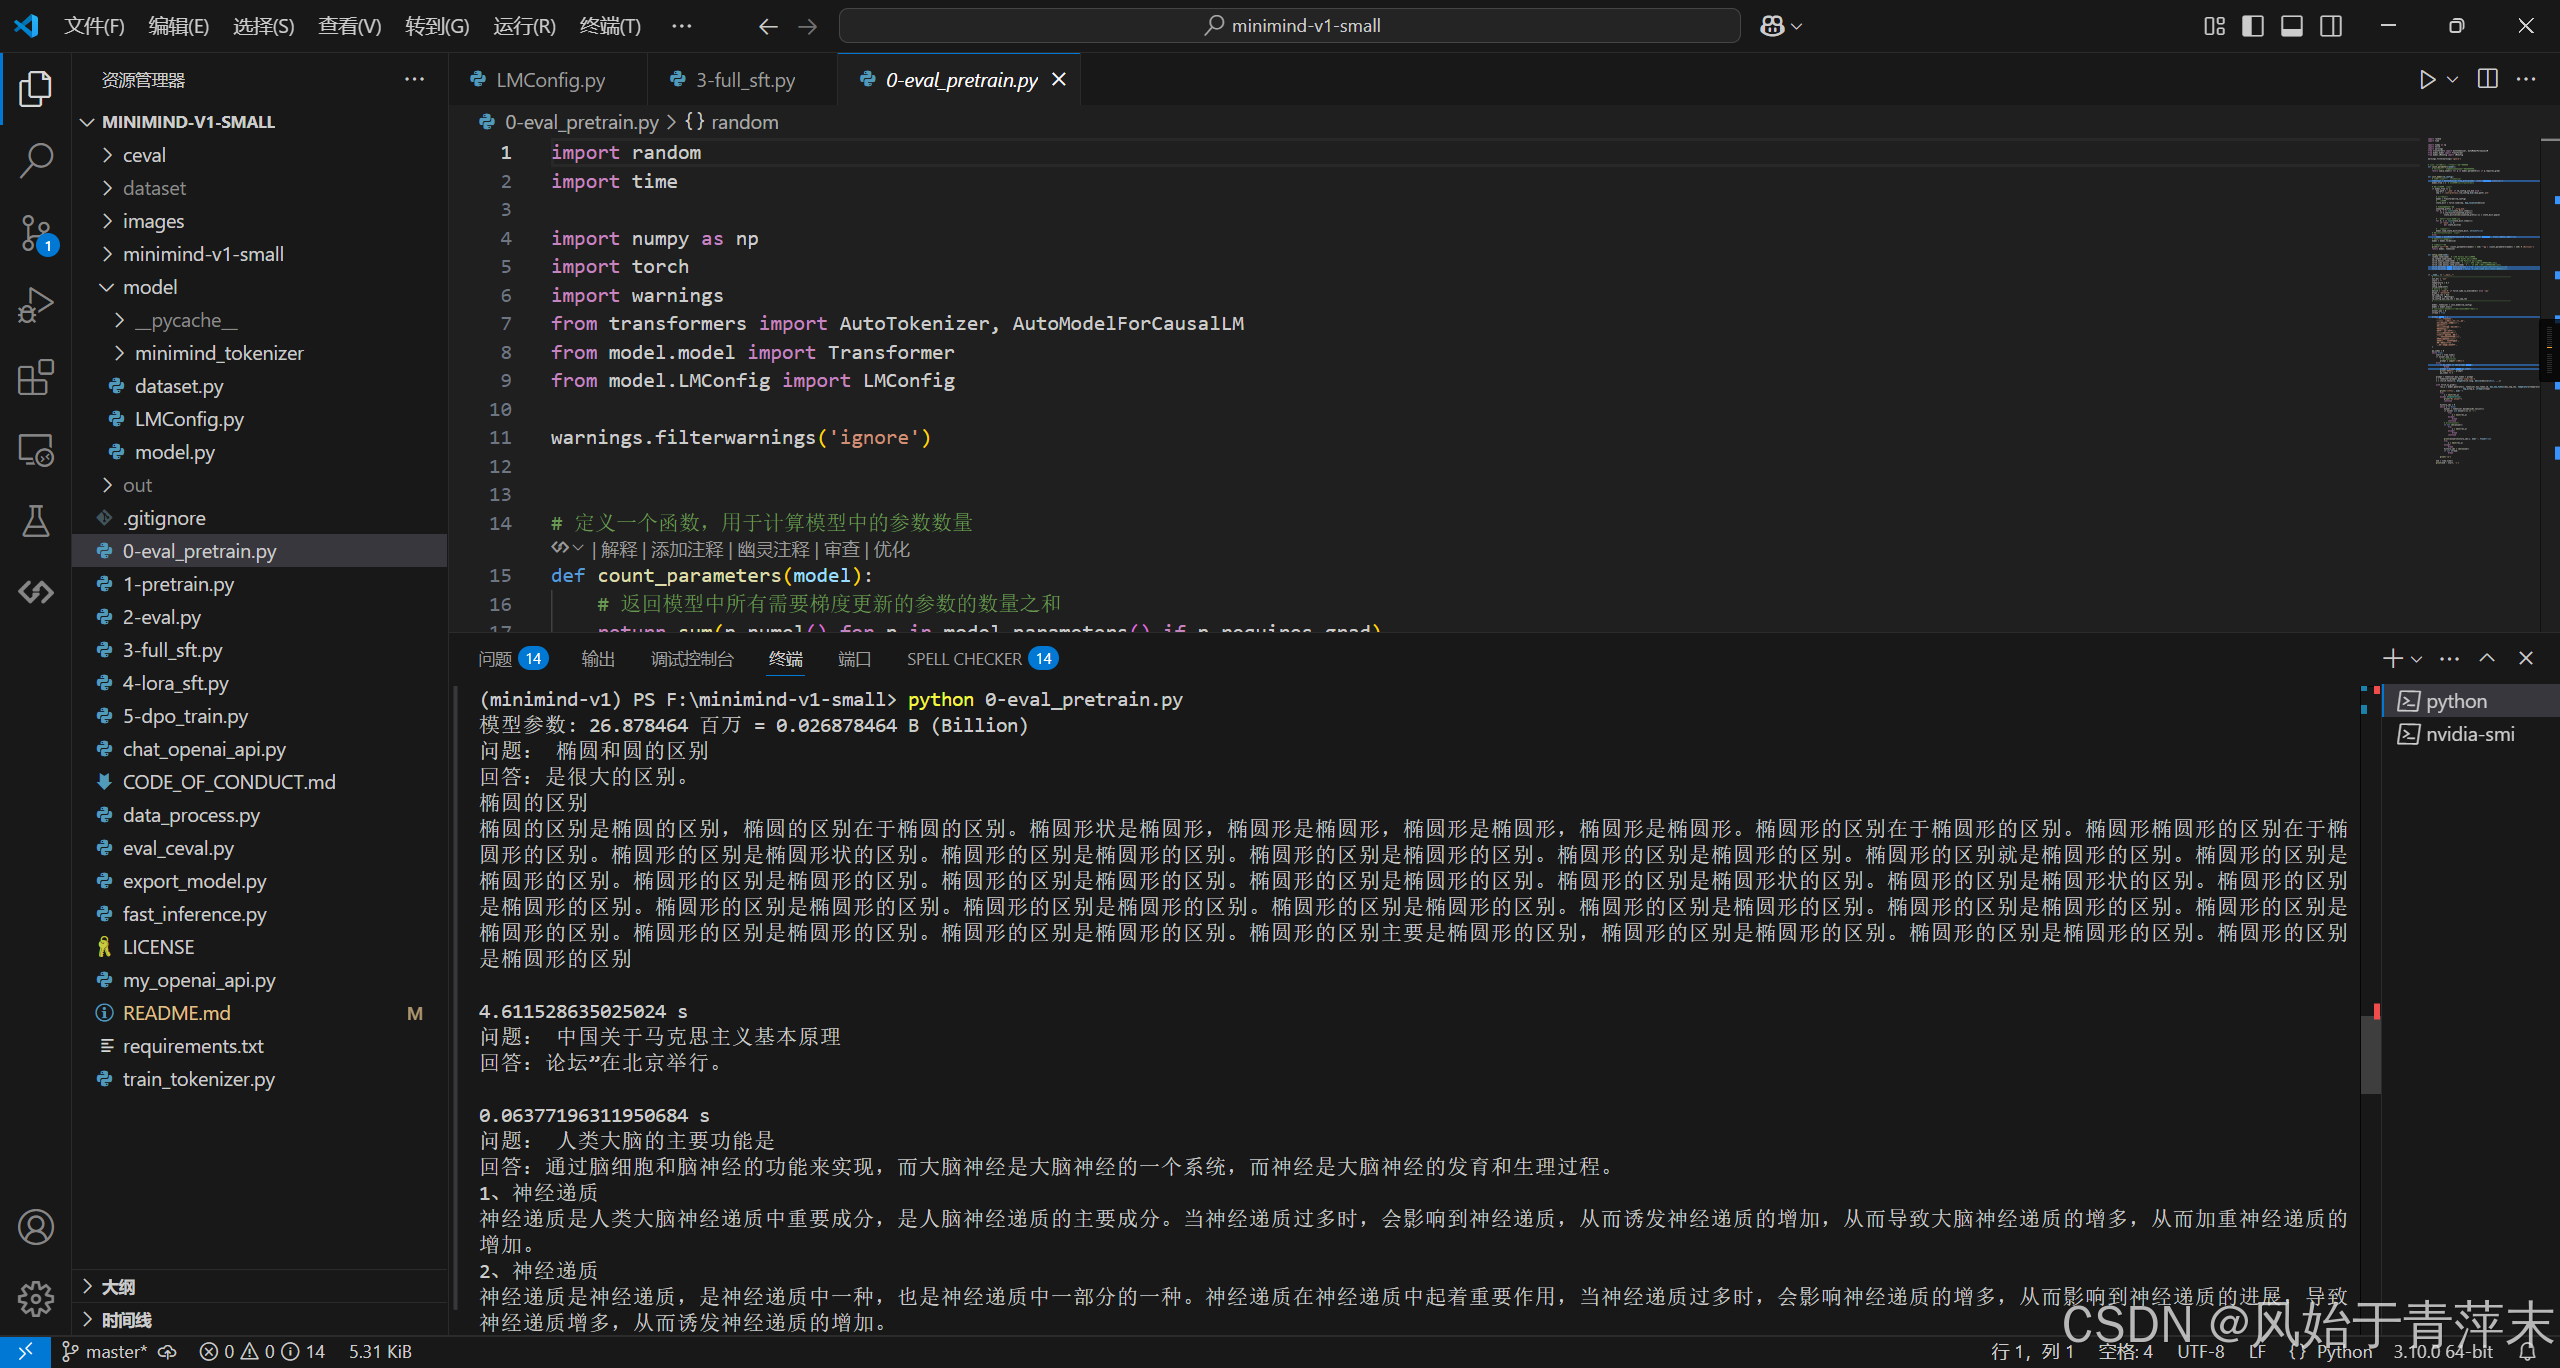Expand the out folder

tap(108, 485)
